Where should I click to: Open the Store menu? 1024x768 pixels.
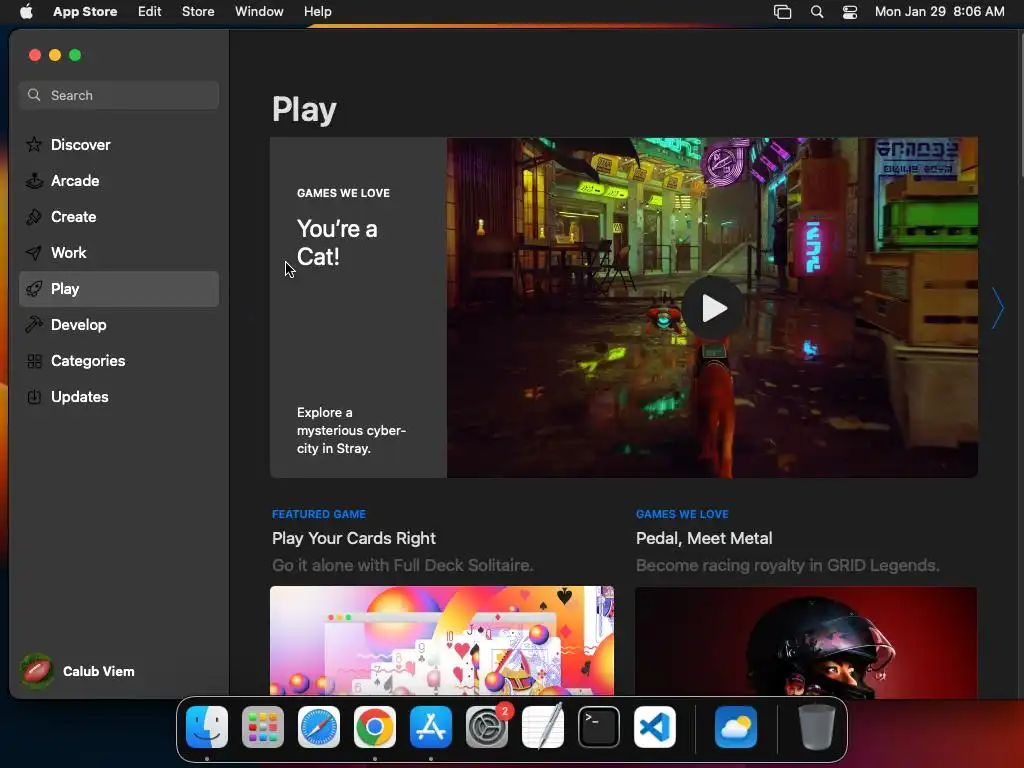(198, 12)
